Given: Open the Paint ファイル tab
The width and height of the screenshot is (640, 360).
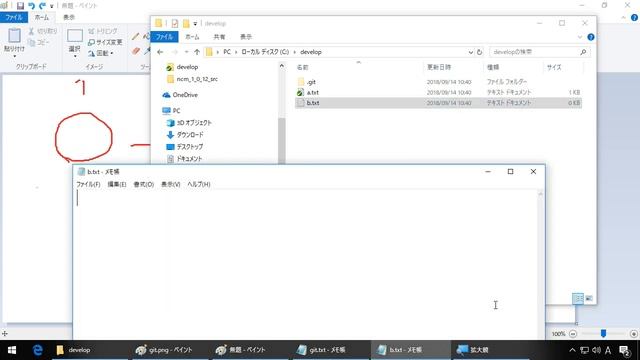Looking at the screenshot, I should [x=14, y=17].
